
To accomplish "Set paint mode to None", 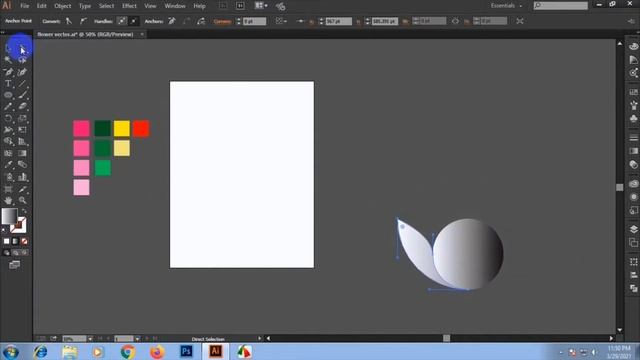I will (x=24, y=241).
